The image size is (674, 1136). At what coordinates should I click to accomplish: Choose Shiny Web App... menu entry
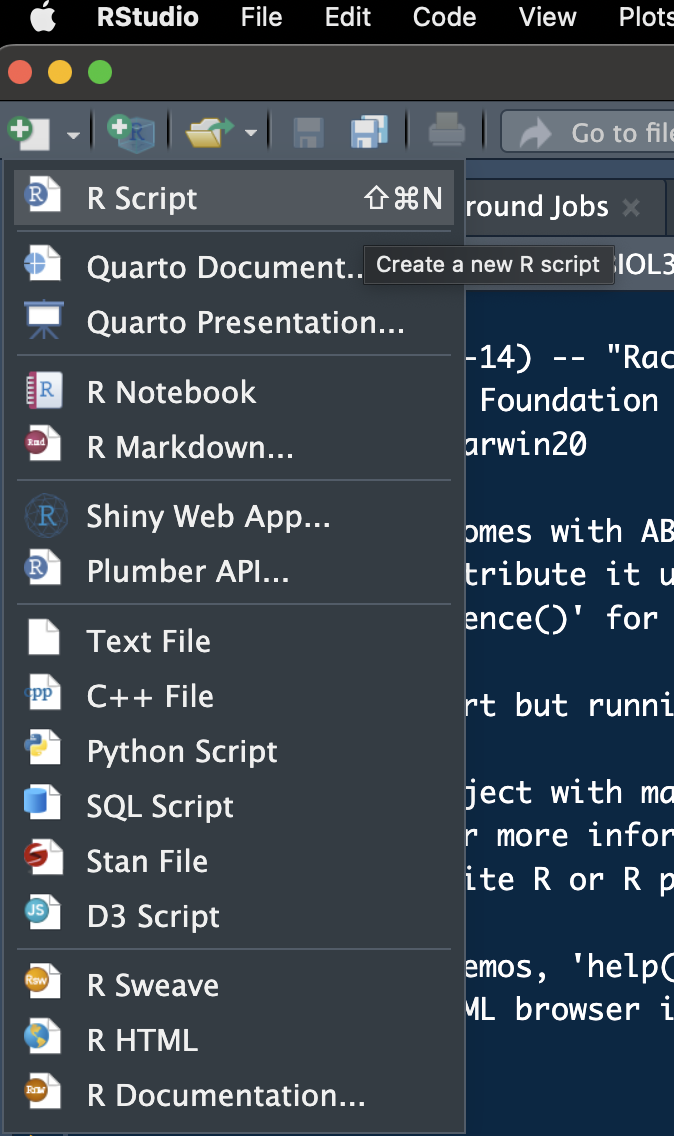[234, 516]
